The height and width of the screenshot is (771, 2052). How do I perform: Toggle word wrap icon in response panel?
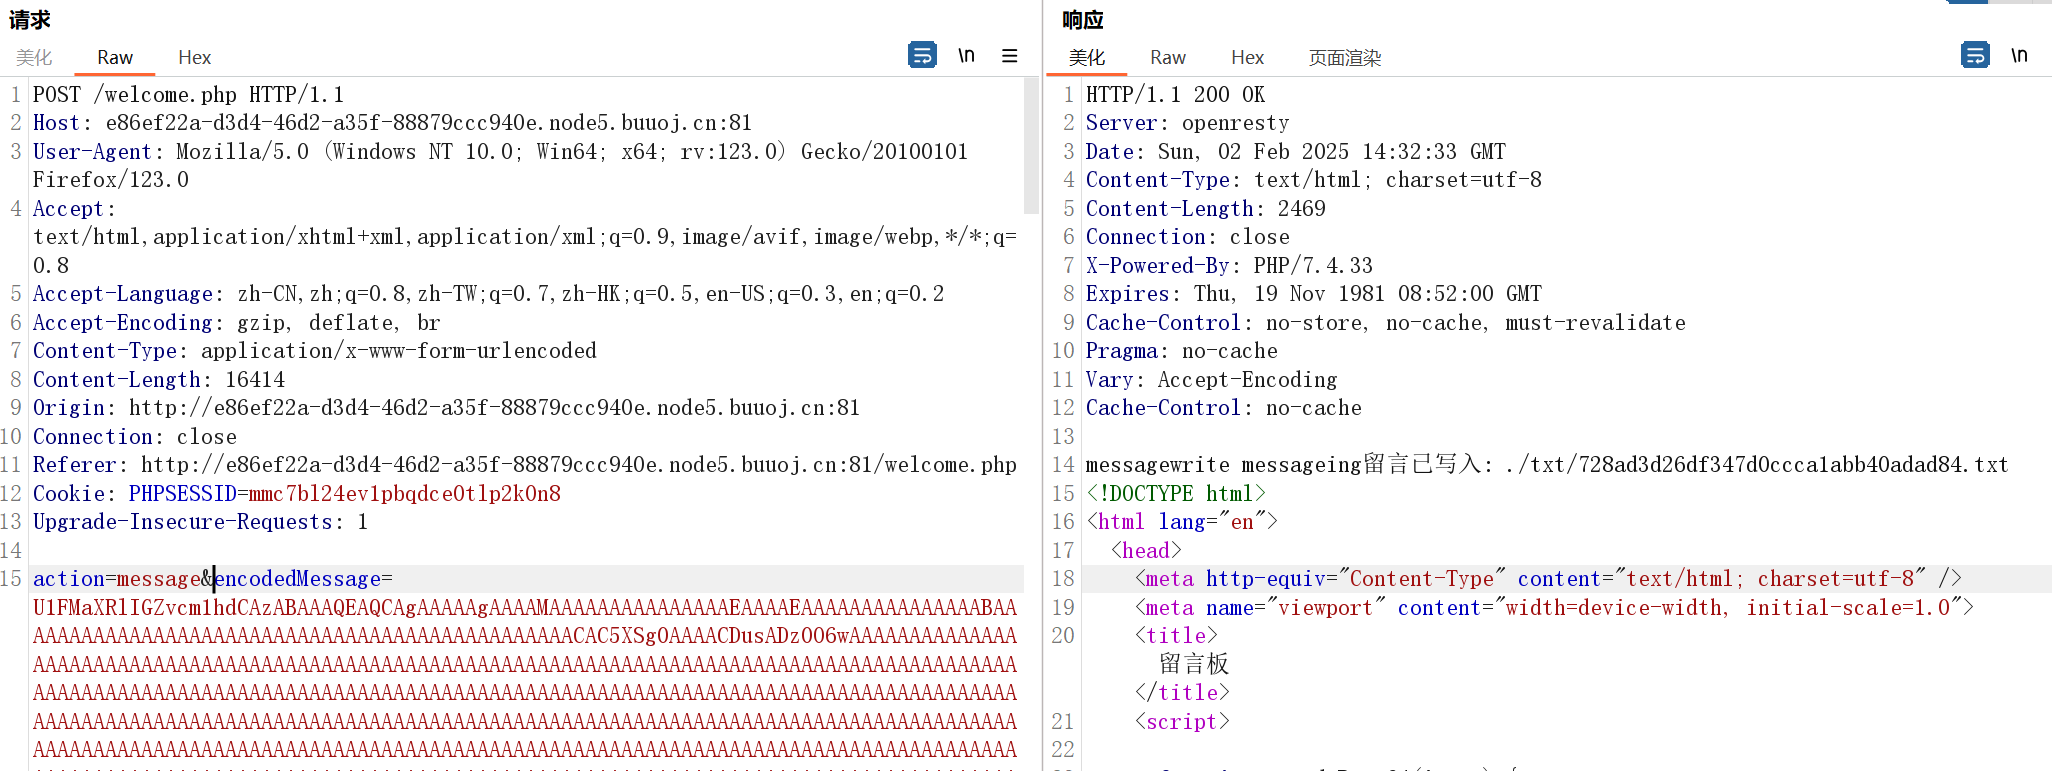tap(1975, 55)
